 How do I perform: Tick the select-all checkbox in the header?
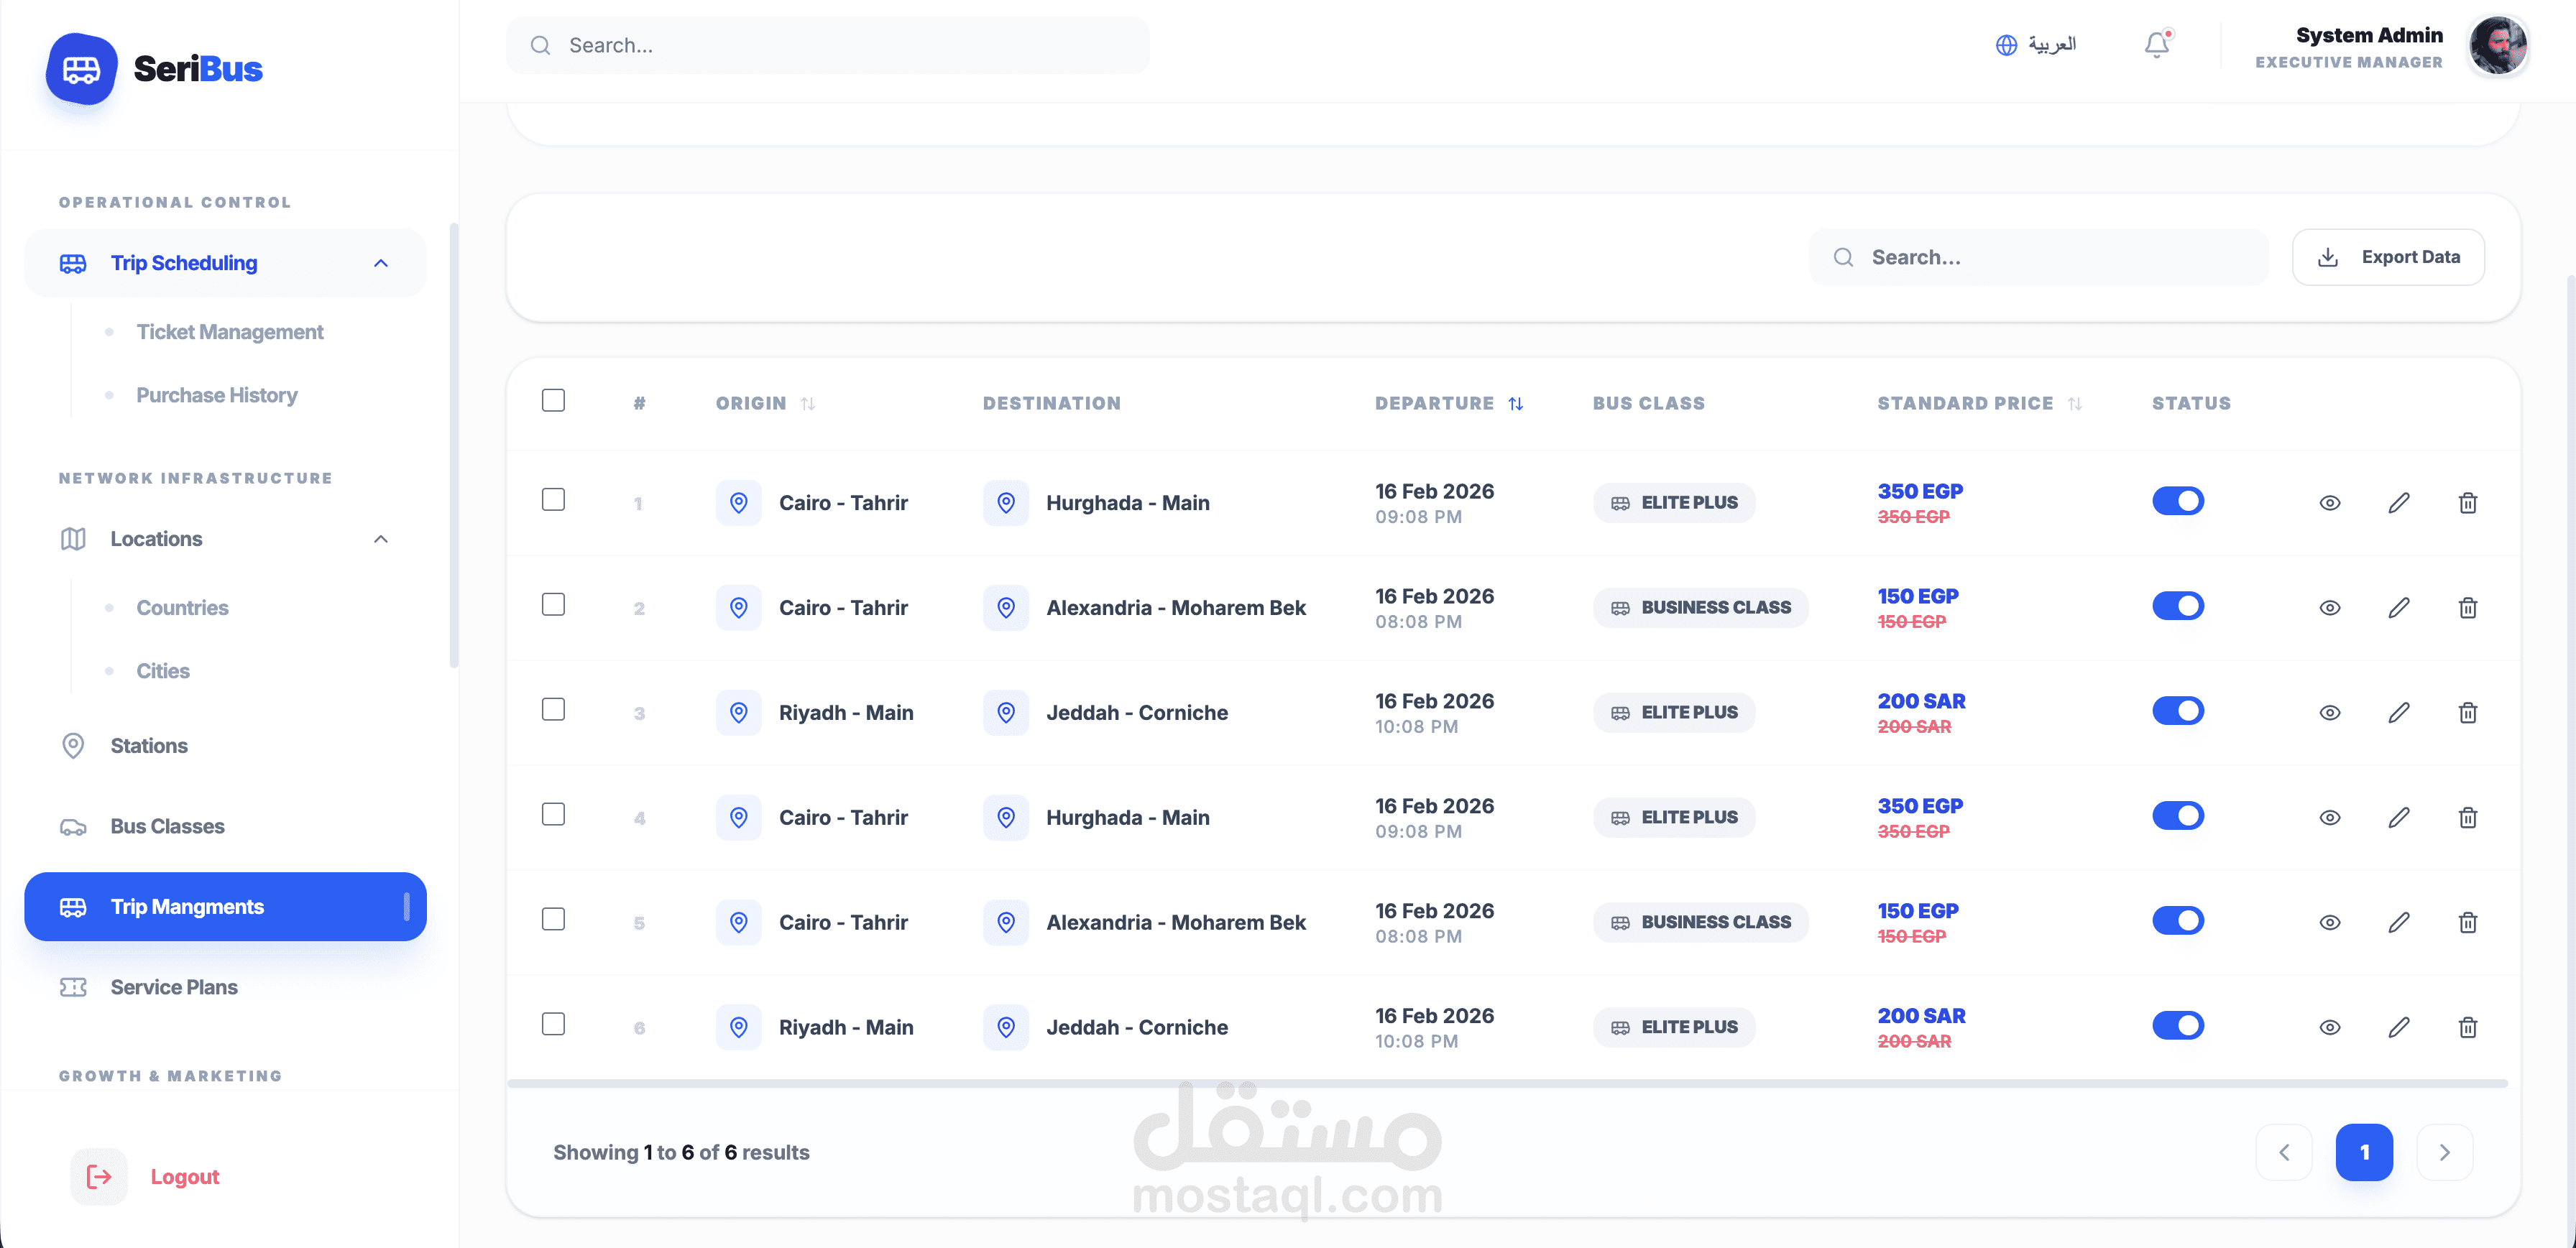point(553,401)
